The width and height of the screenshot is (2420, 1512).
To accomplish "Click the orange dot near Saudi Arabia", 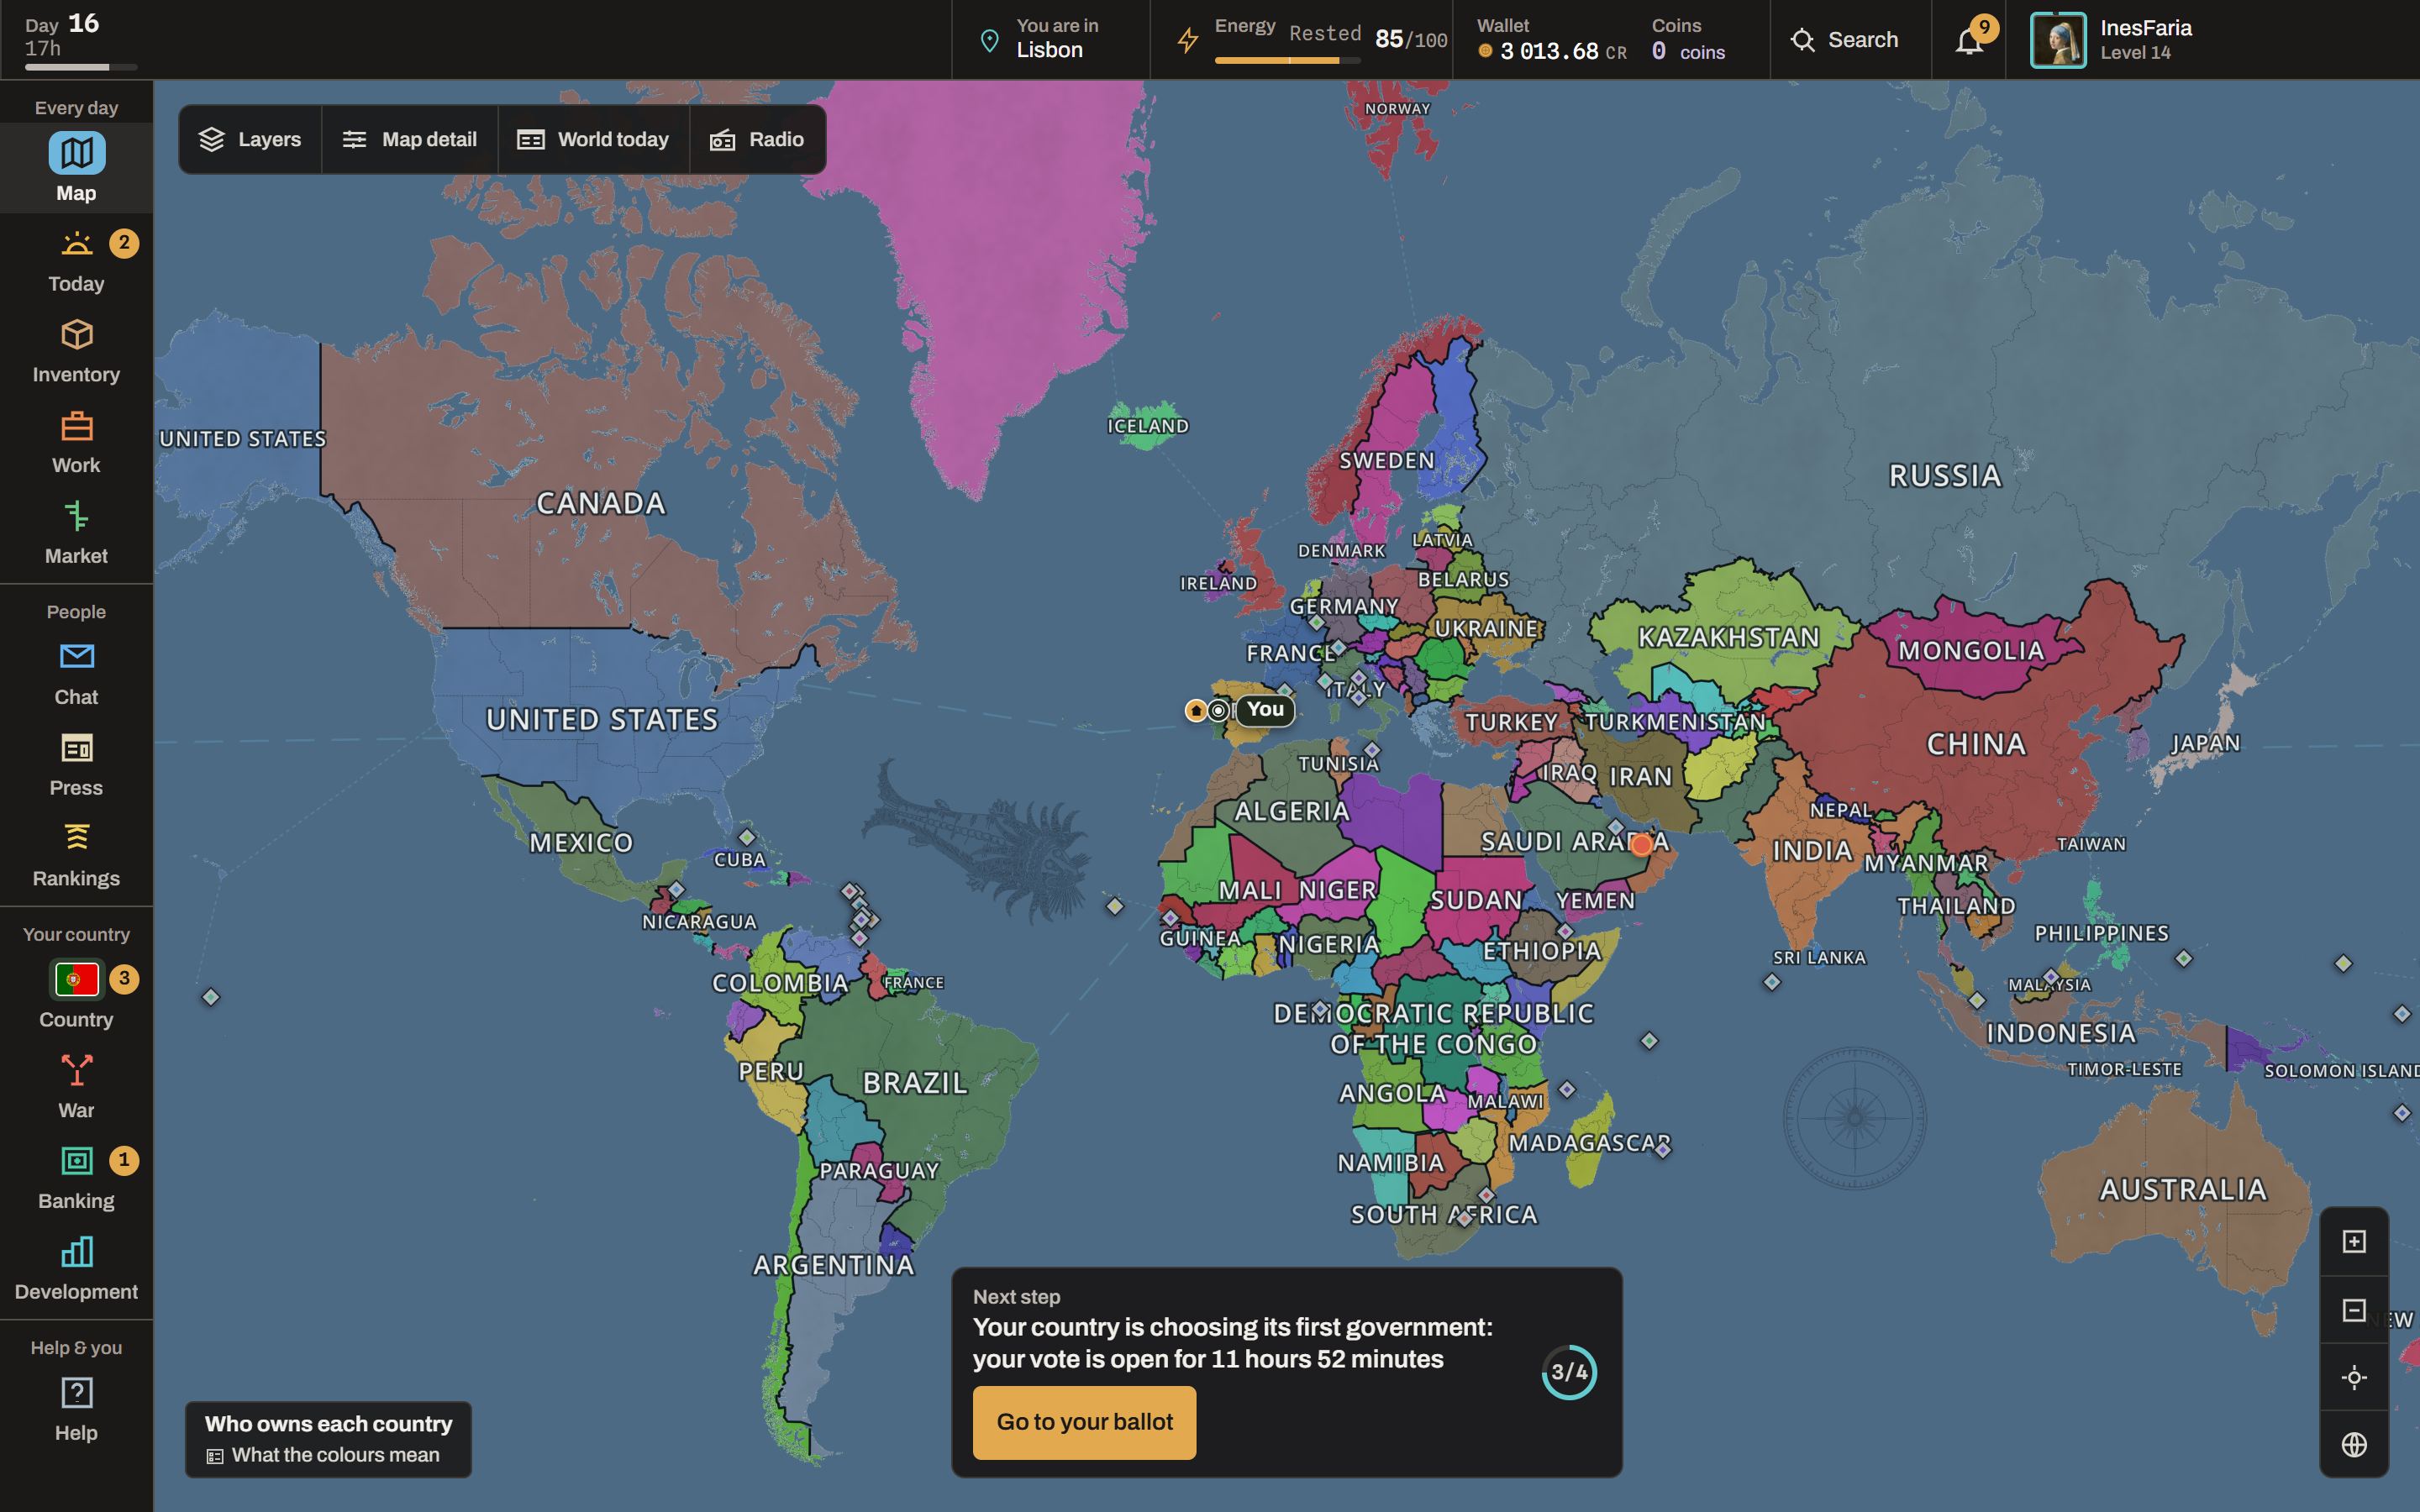I will 1641,845.
